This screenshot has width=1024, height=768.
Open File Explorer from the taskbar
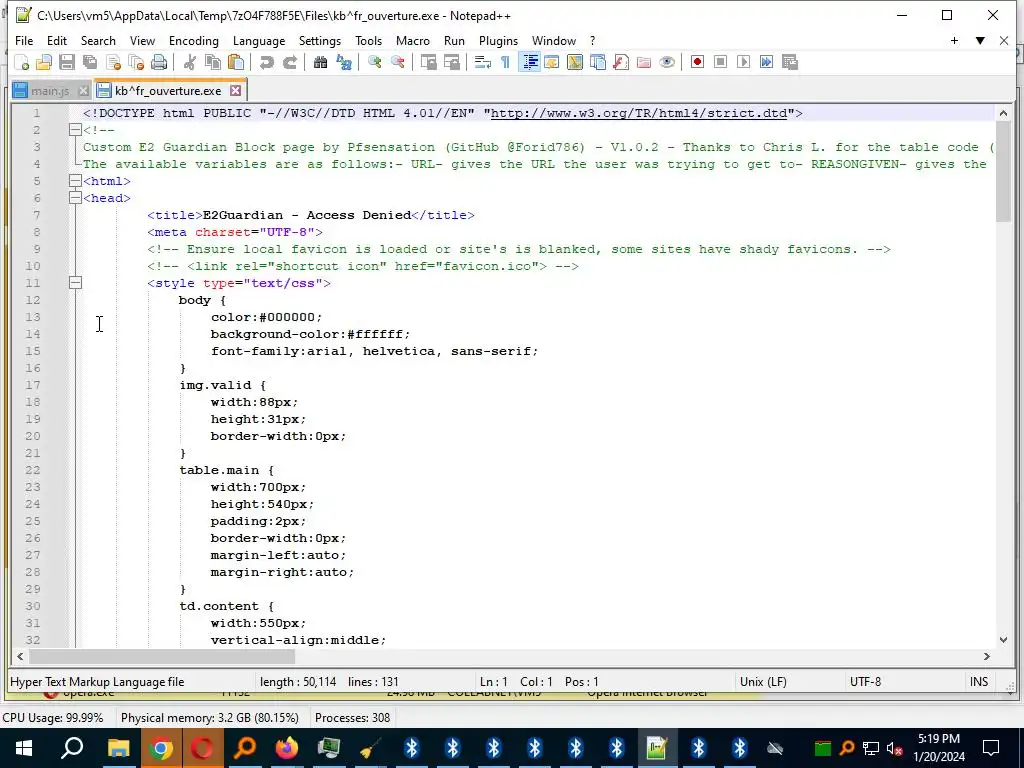pos(118,748)
